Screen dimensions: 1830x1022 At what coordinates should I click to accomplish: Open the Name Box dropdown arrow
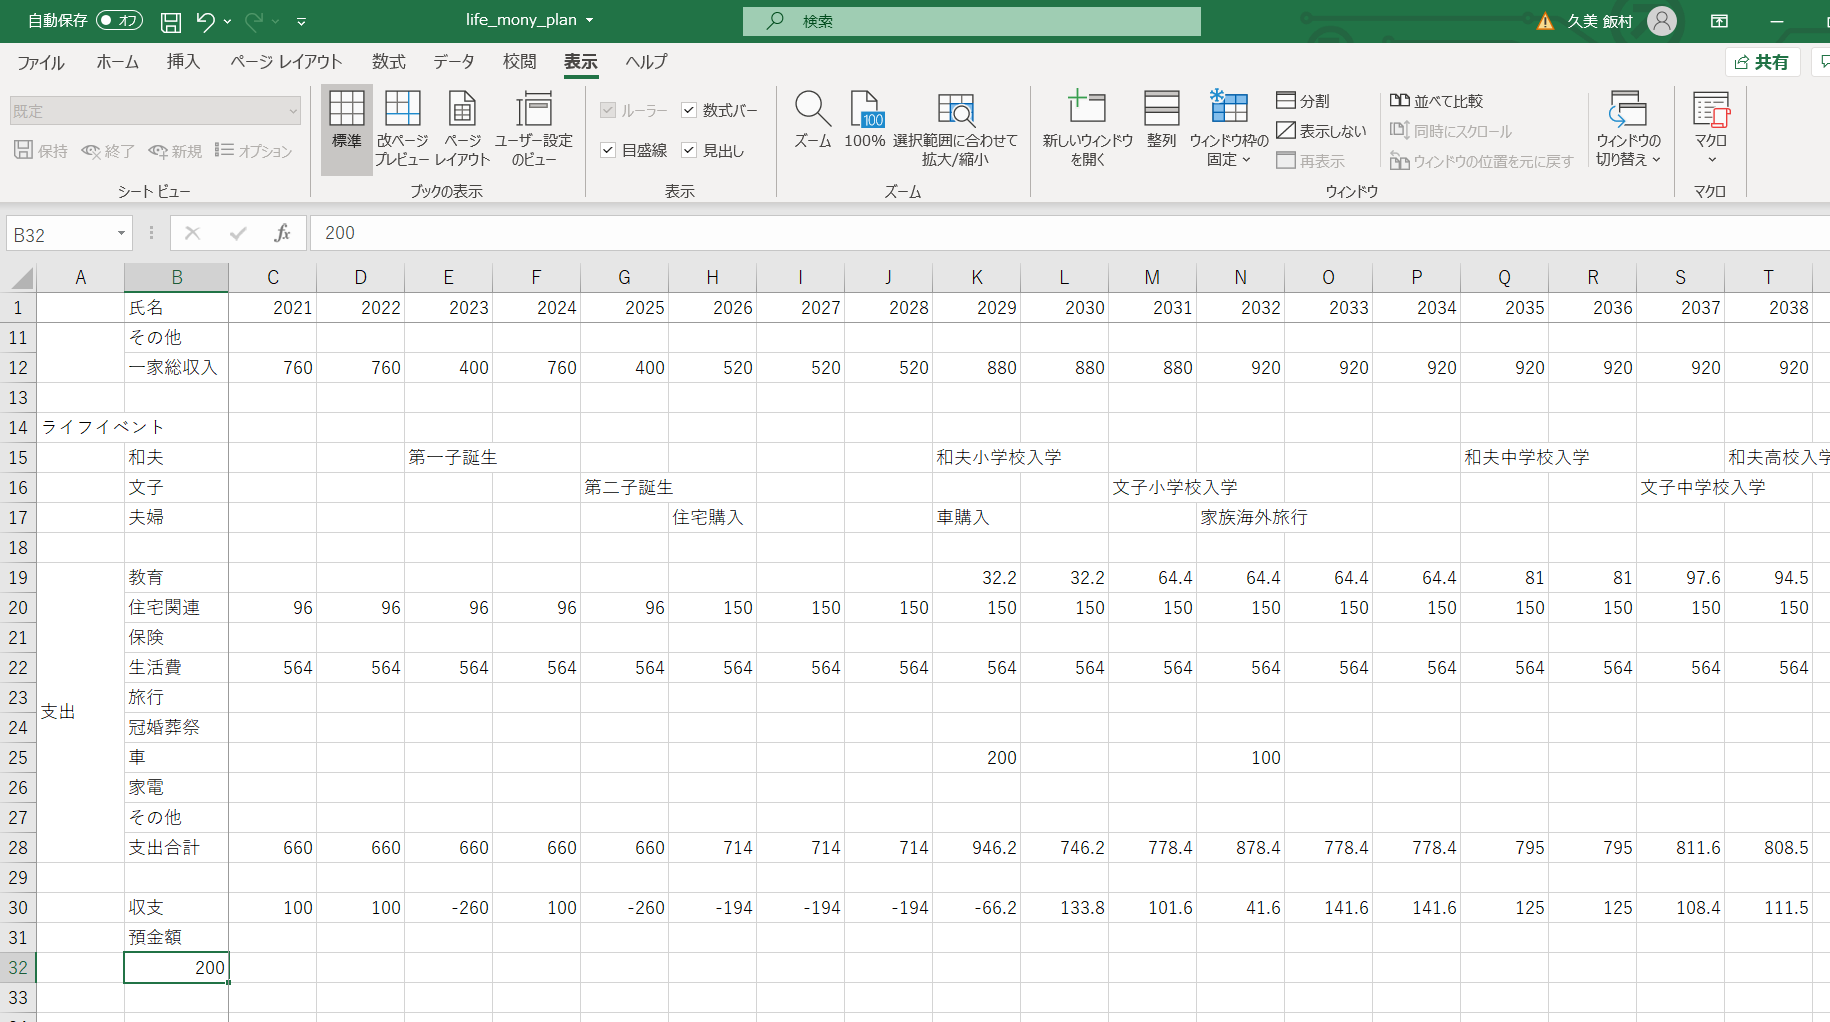coord(121,234)
